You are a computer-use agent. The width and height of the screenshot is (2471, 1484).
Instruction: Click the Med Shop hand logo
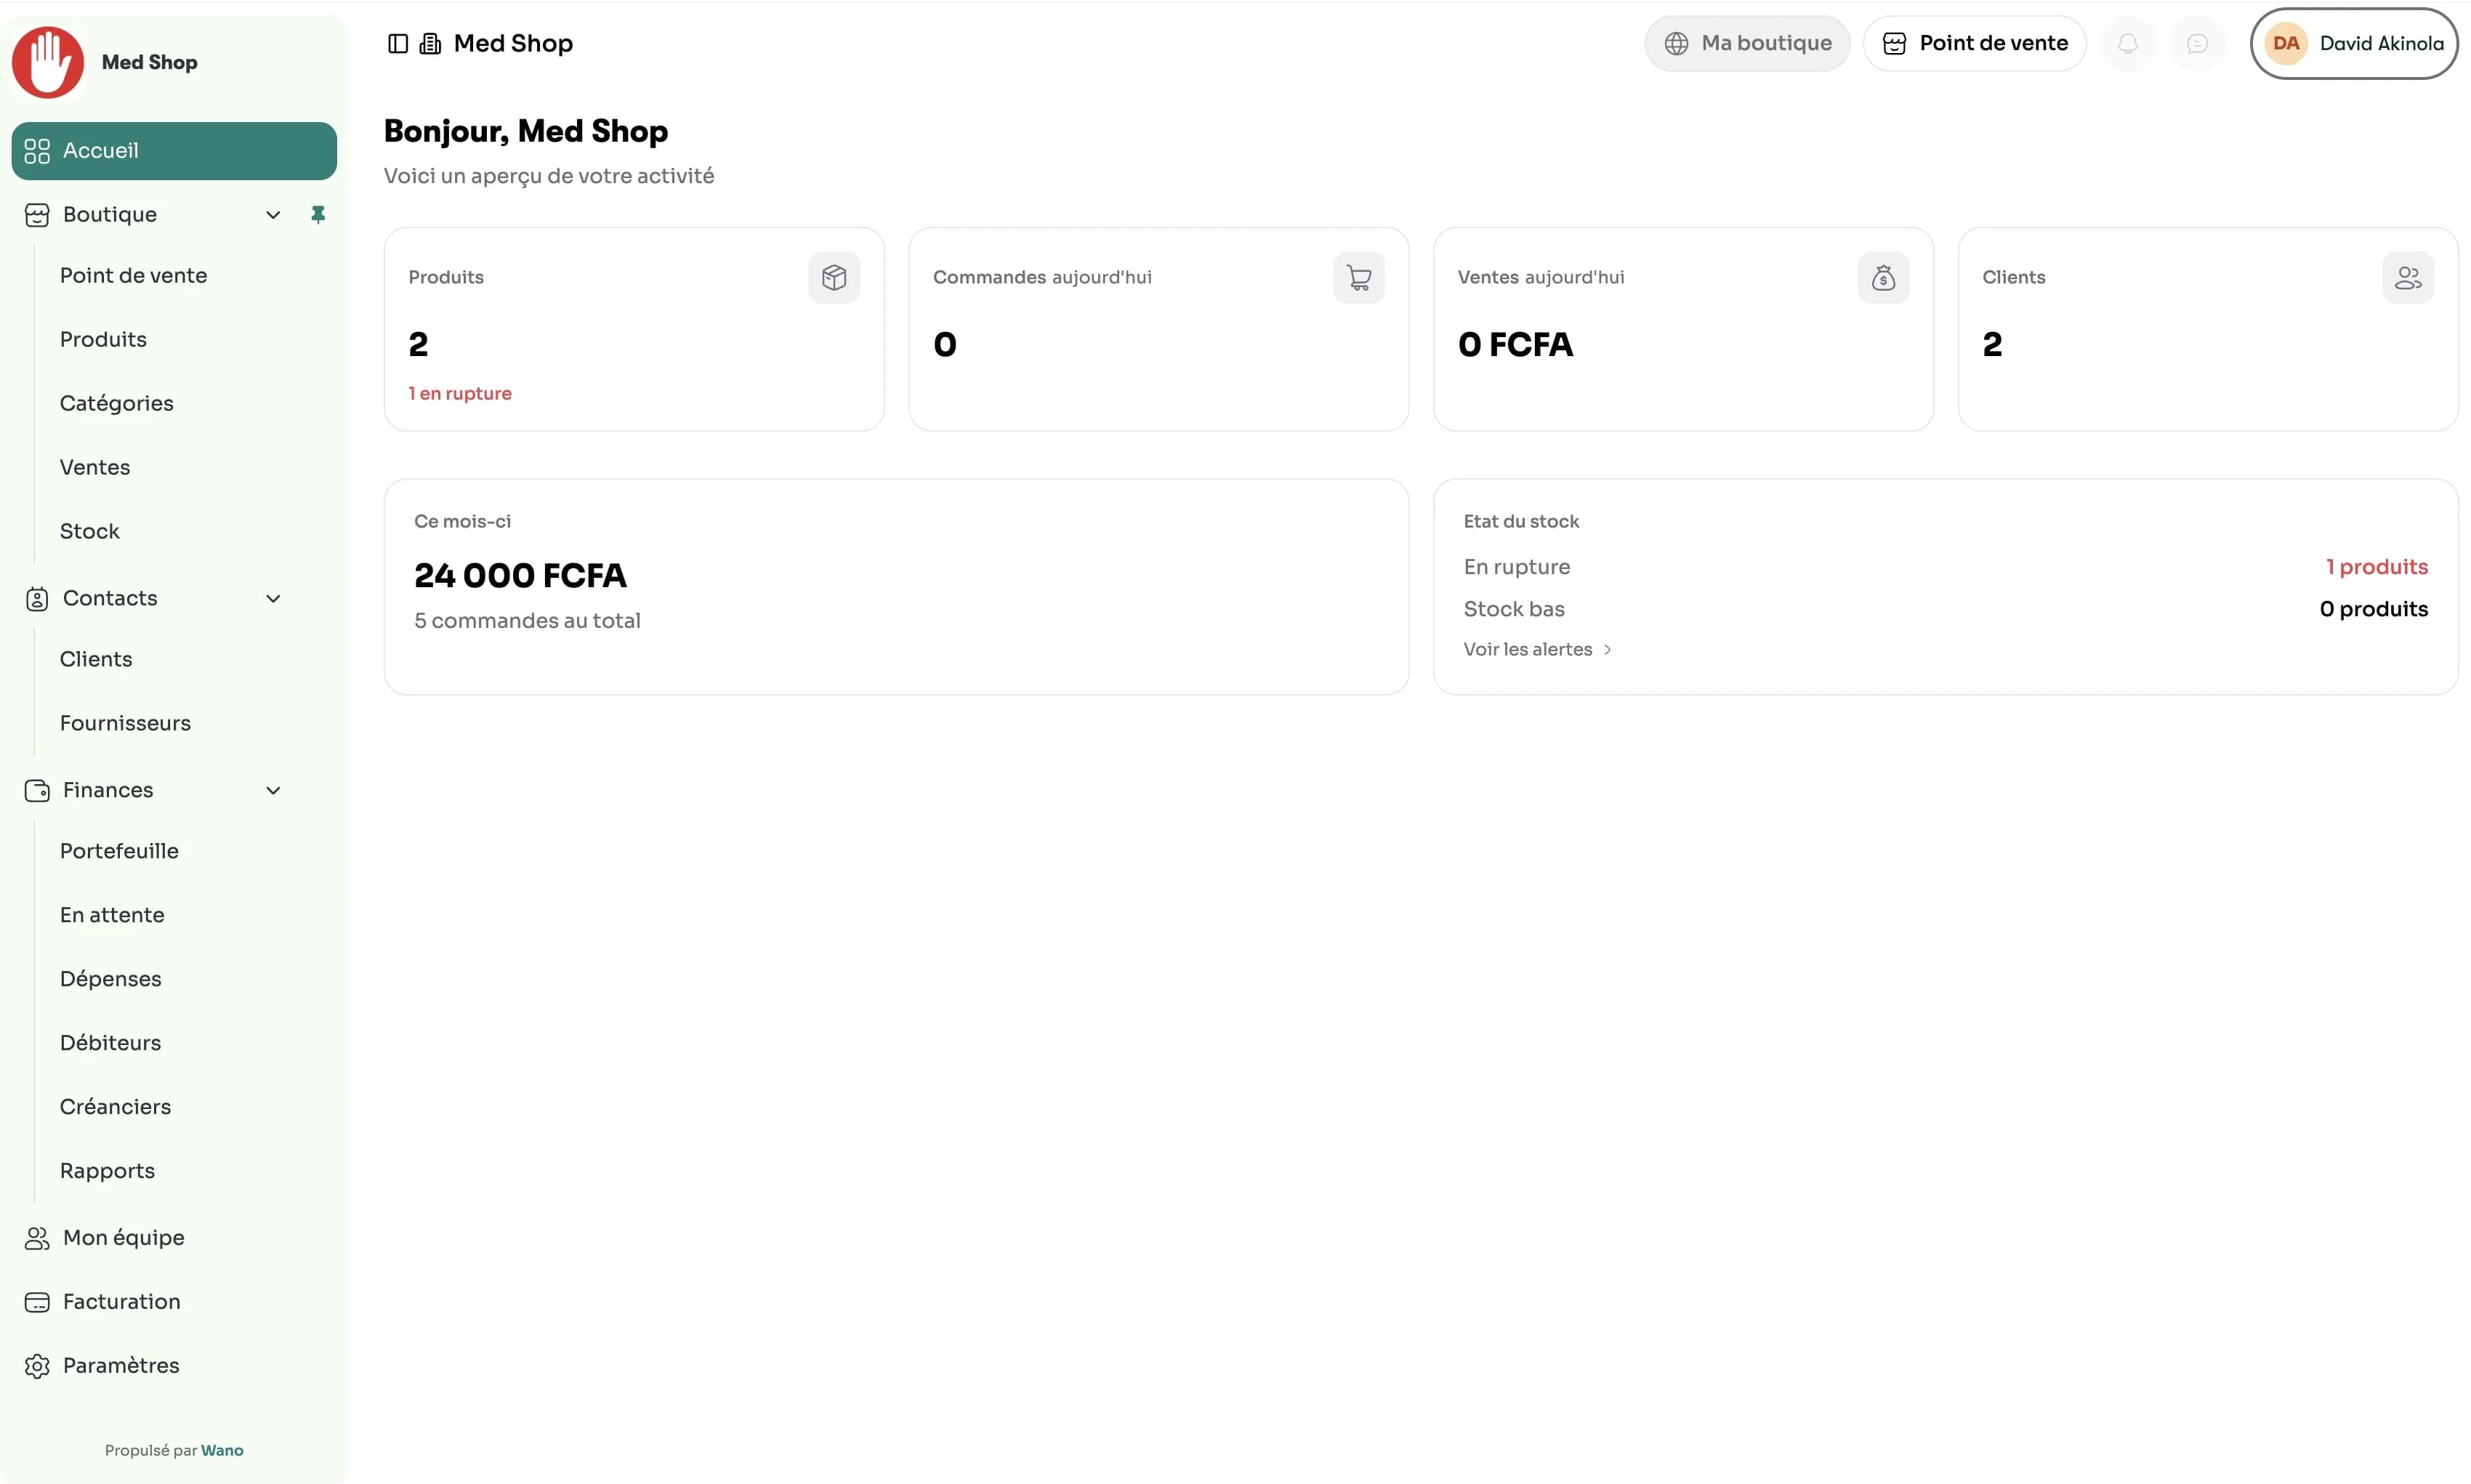(x=47, y=62)
